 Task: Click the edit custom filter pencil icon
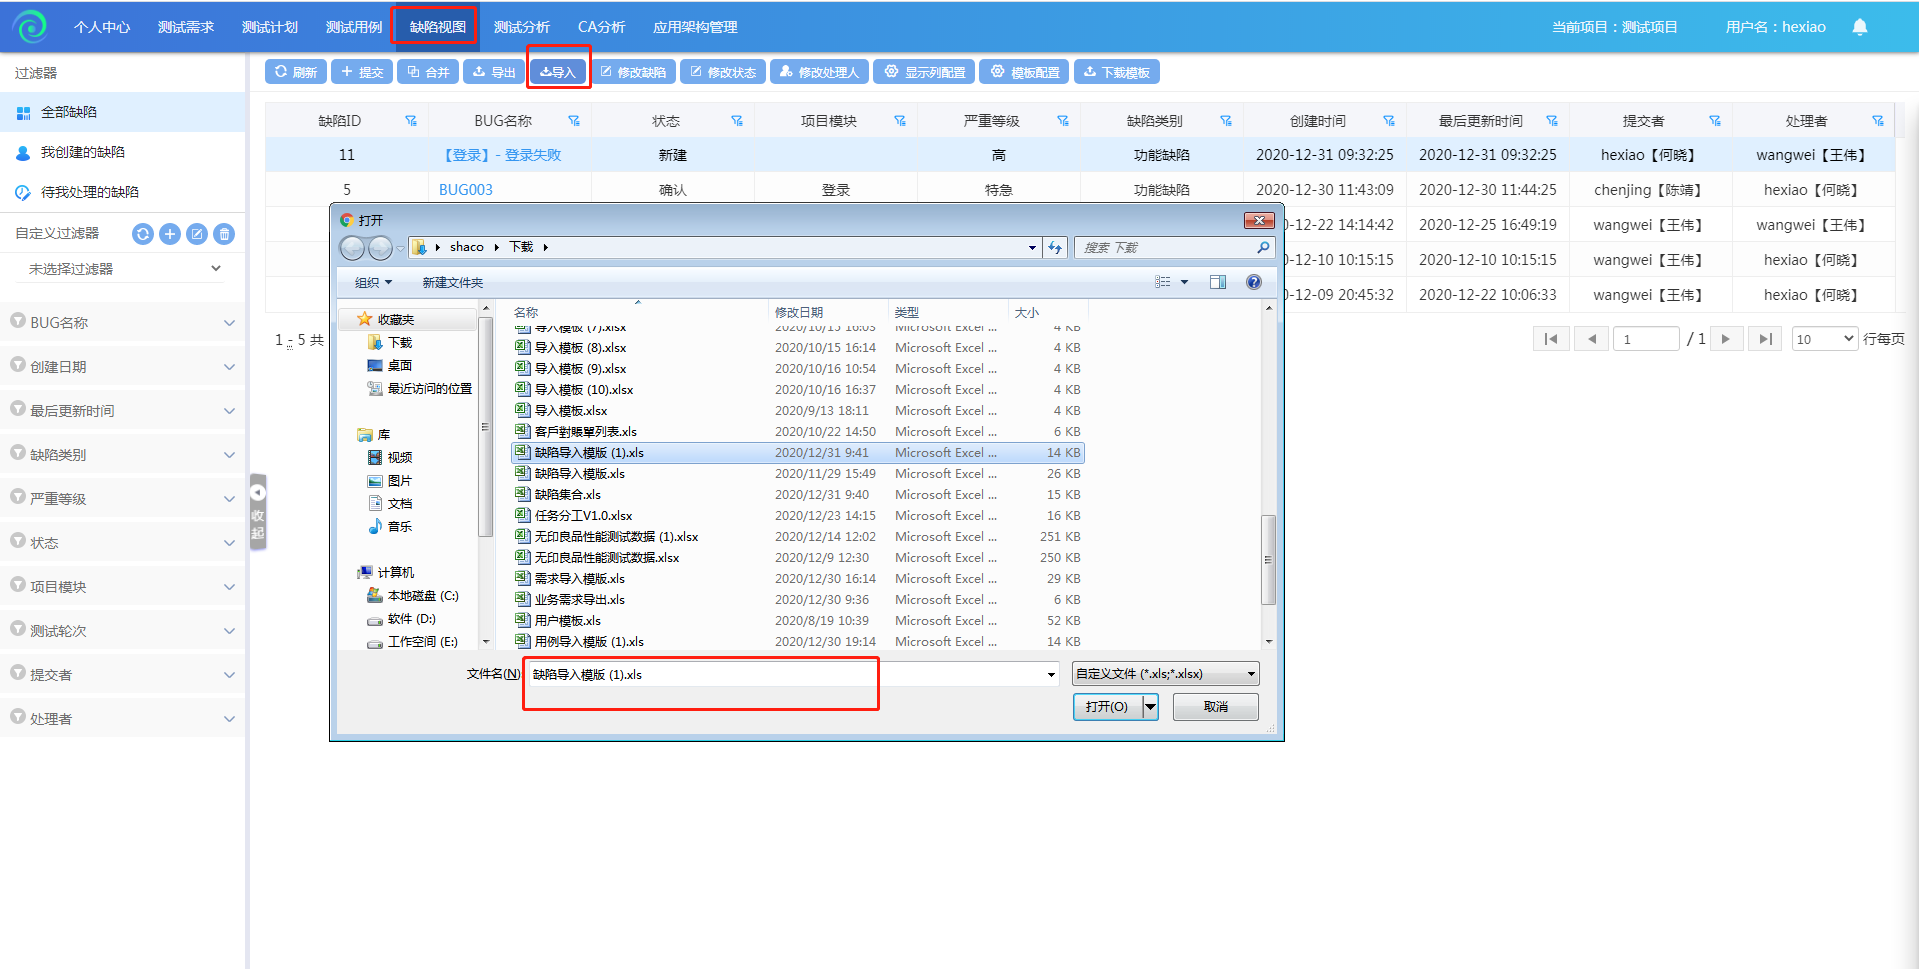coord(197,234)
